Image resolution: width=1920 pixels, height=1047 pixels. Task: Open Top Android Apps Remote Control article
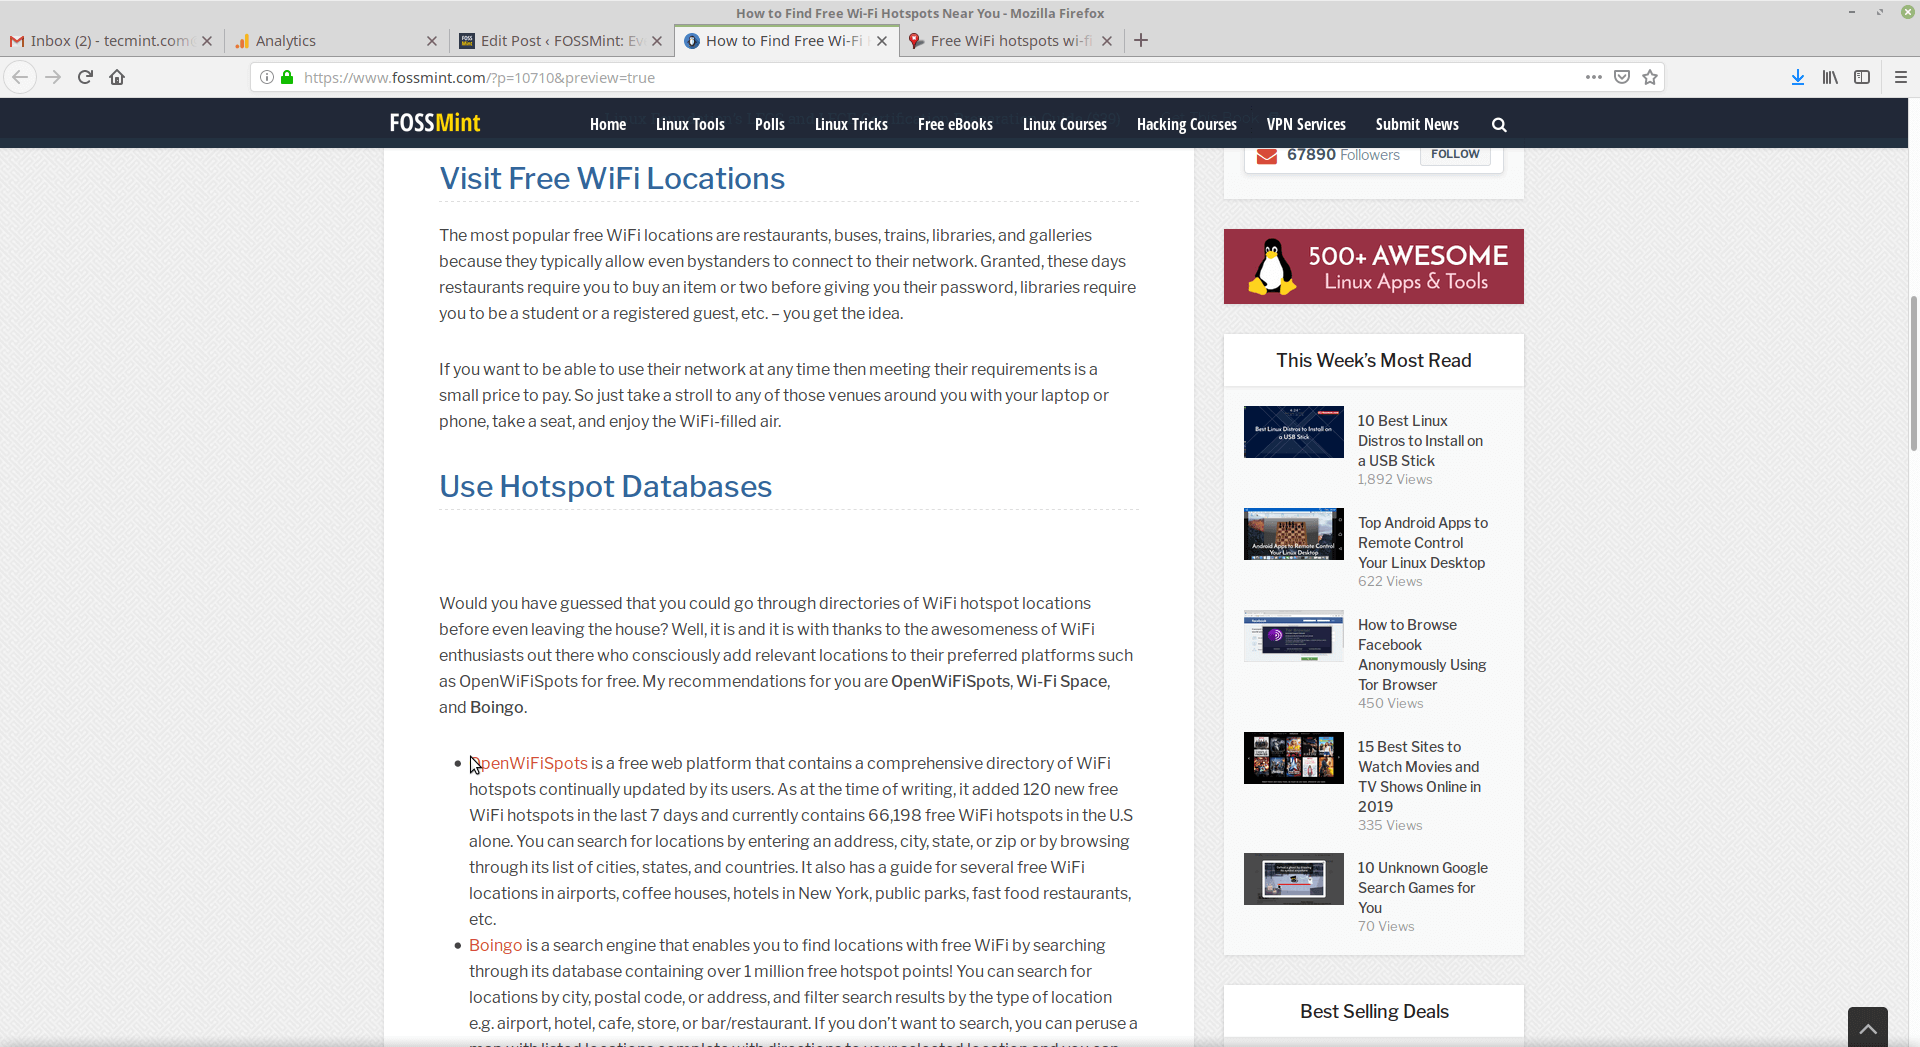tap(1423, 543)
